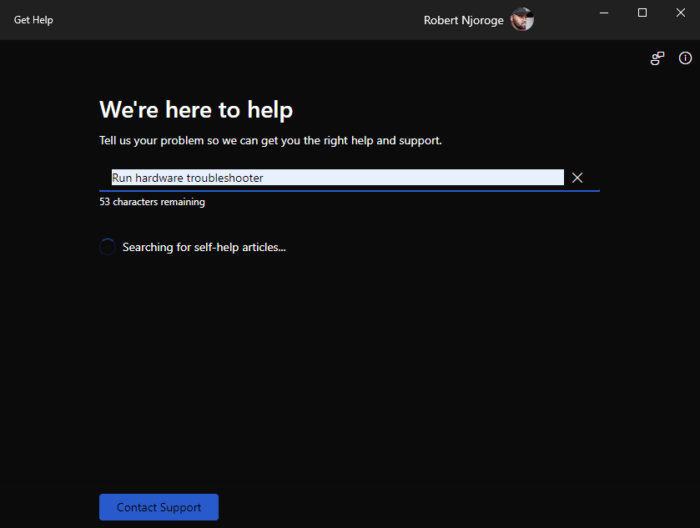Click the Tell us your problem subtitle
This screenshot has width=700, height=528.
pos(271,141)
